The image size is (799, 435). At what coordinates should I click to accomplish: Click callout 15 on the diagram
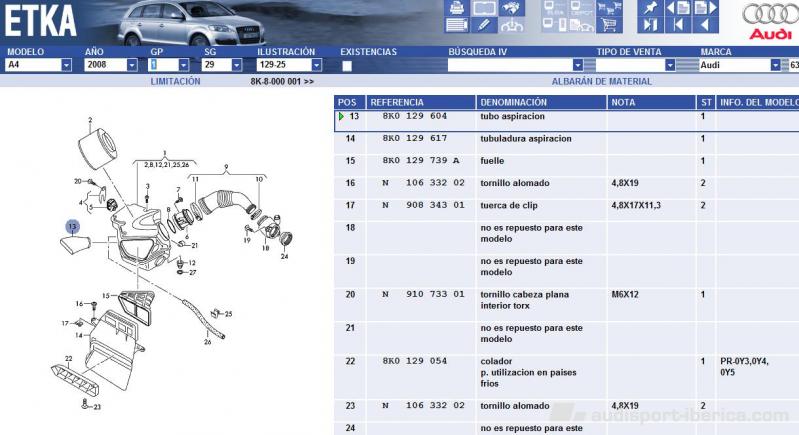(x=105, y=296)
